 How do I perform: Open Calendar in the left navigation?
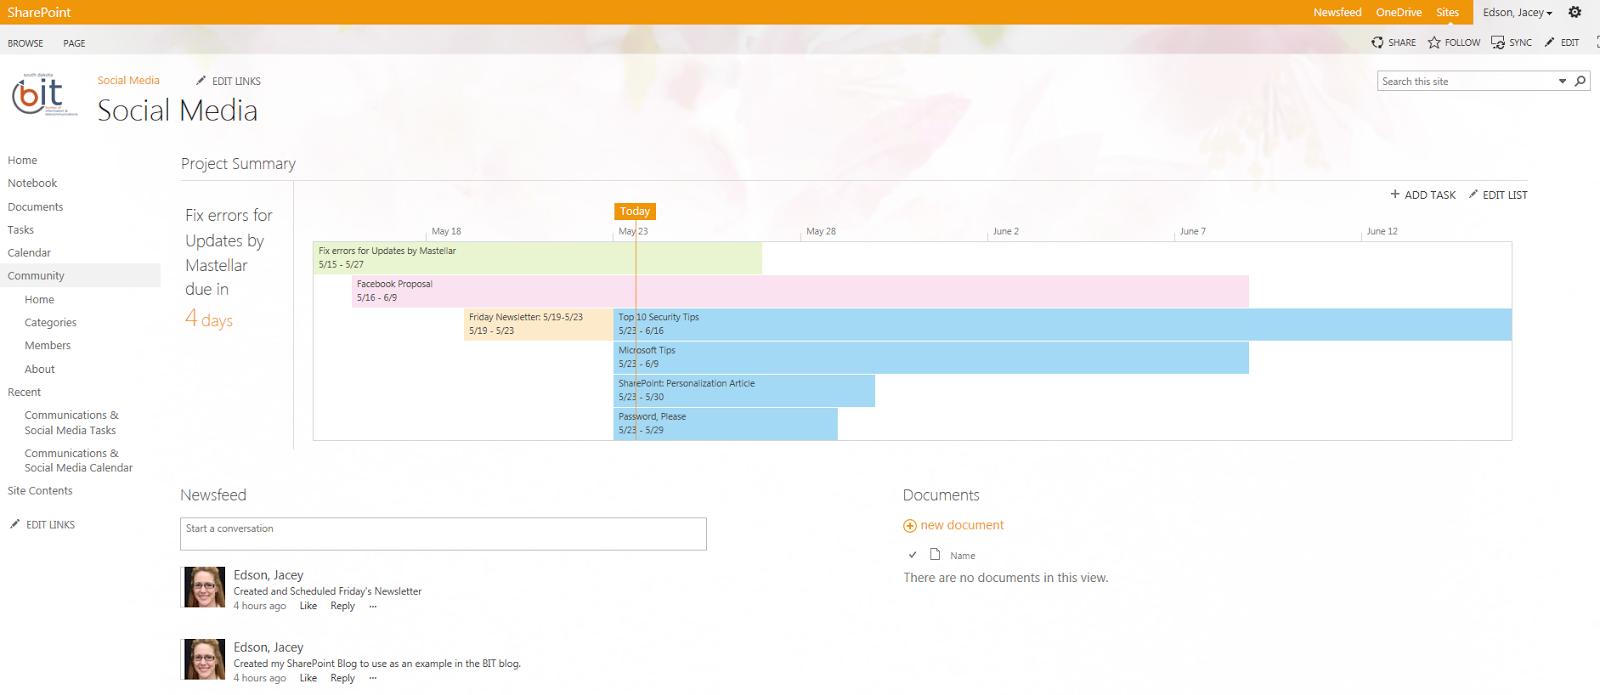[x=29, y=253]
